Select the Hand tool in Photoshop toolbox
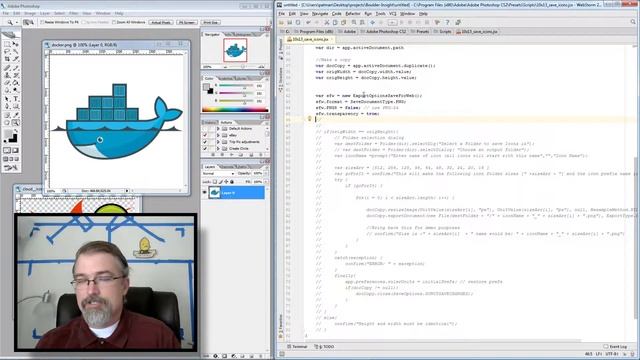This screenshot has width=640, height=360. click(7, 122)
